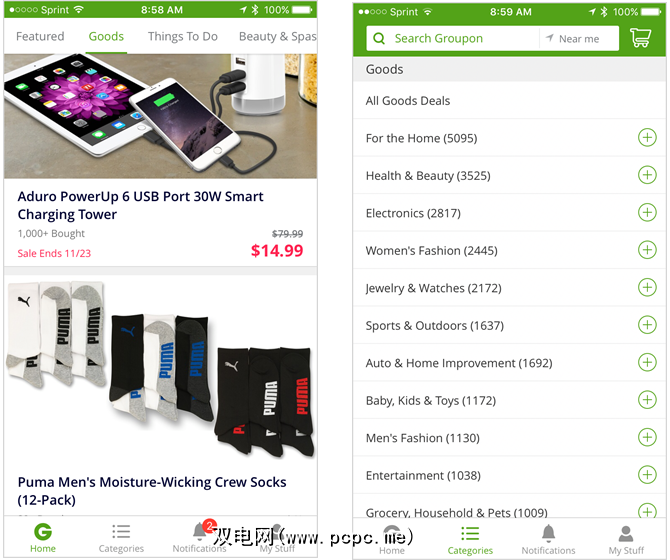Expand the For the Home category
Viewport: 670px width, 560px height.
coord(647,138)
